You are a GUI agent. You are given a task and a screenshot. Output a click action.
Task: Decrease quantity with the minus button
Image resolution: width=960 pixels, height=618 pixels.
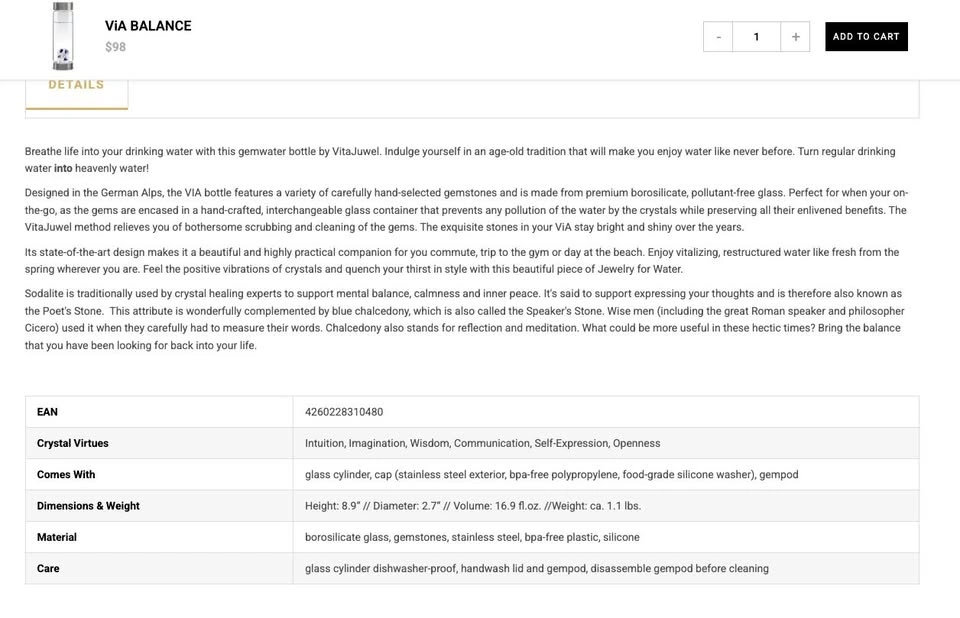coord(718,37)
